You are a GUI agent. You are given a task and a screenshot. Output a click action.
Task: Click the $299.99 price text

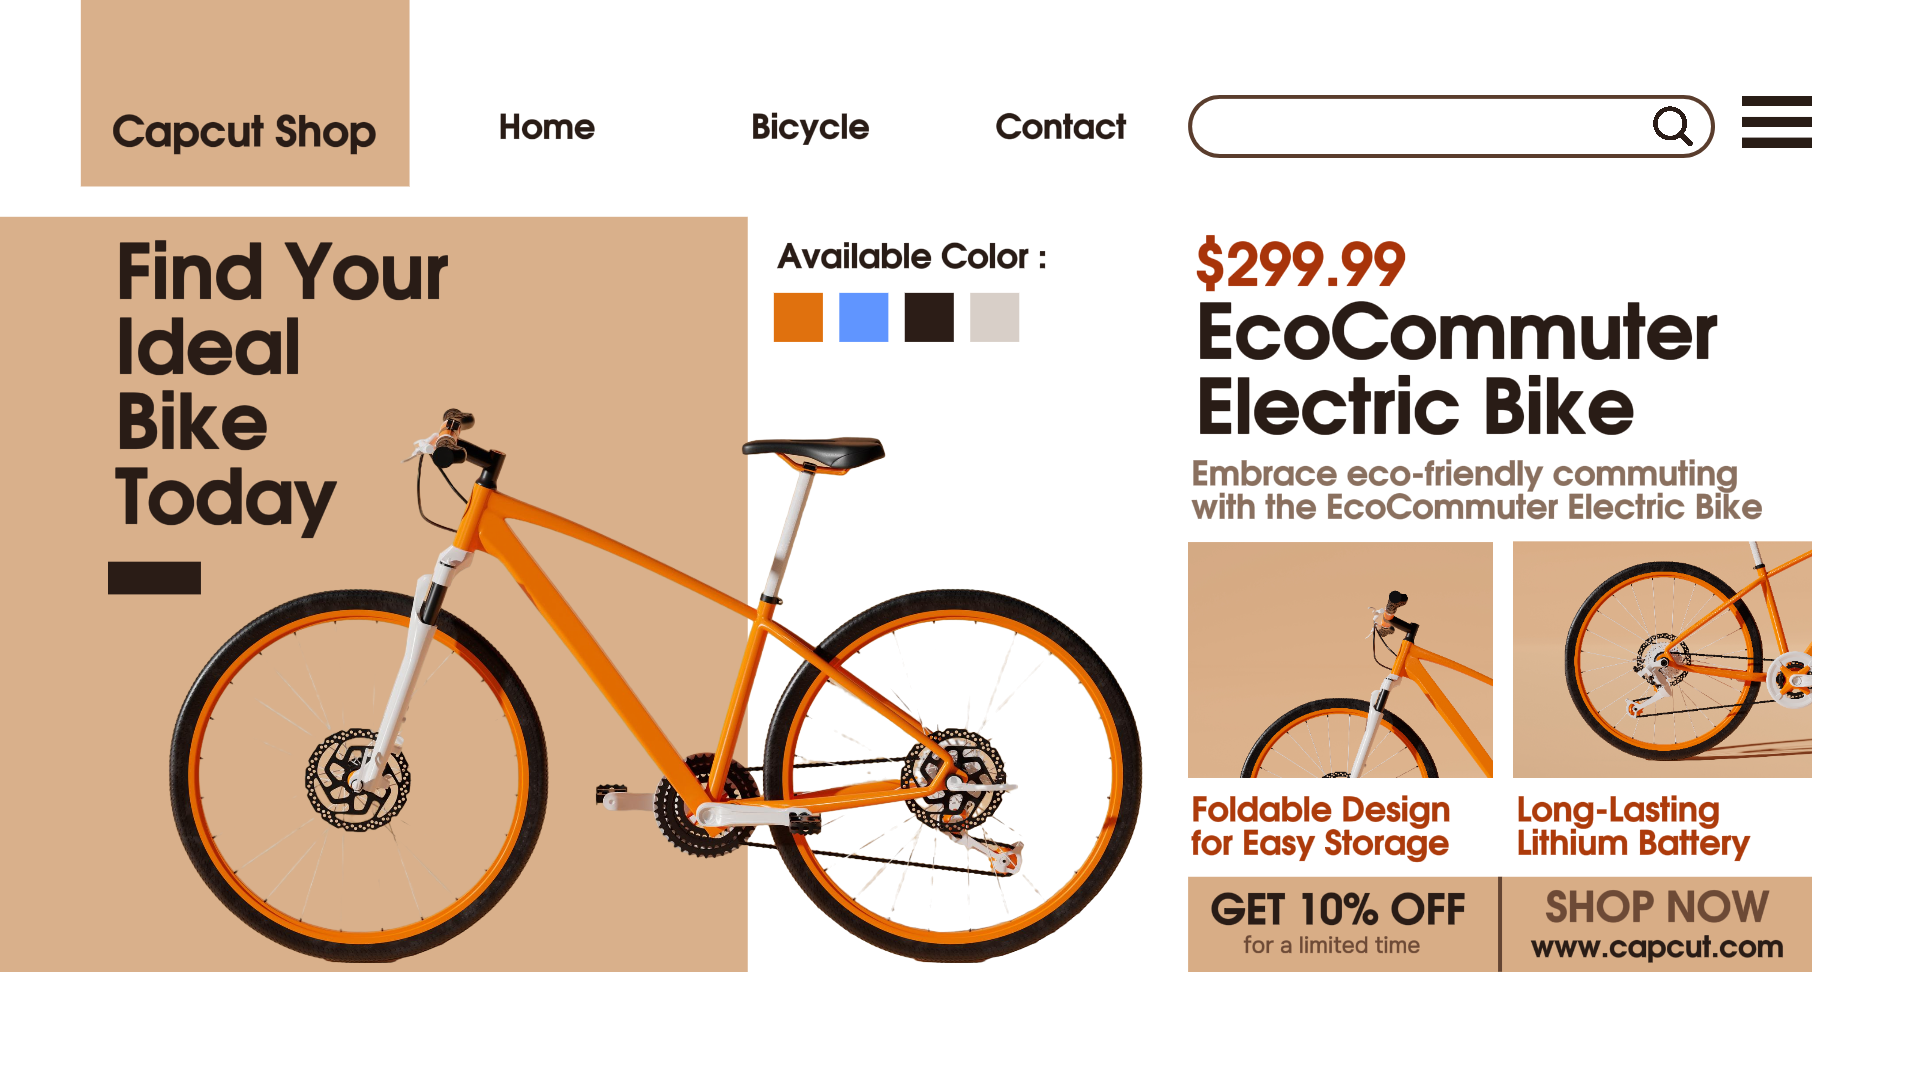pos(1300,265)
